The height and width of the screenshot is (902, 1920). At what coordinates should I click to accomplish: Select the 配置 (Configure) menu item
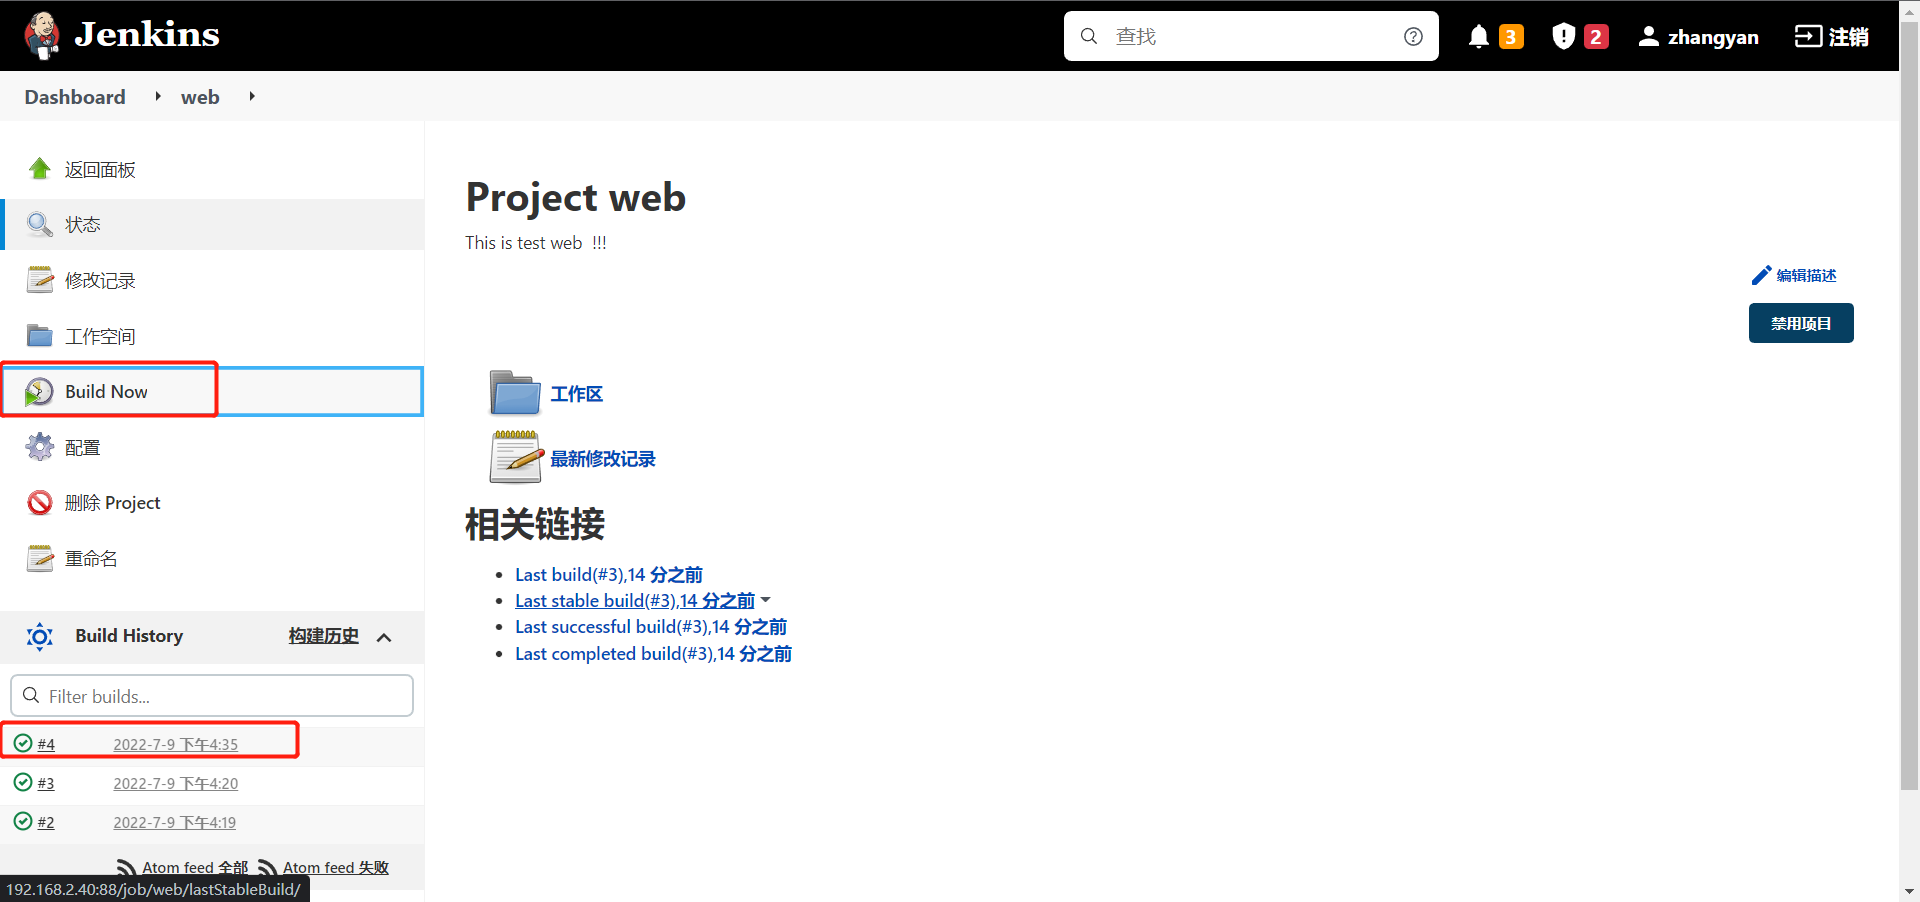point(82,448)
